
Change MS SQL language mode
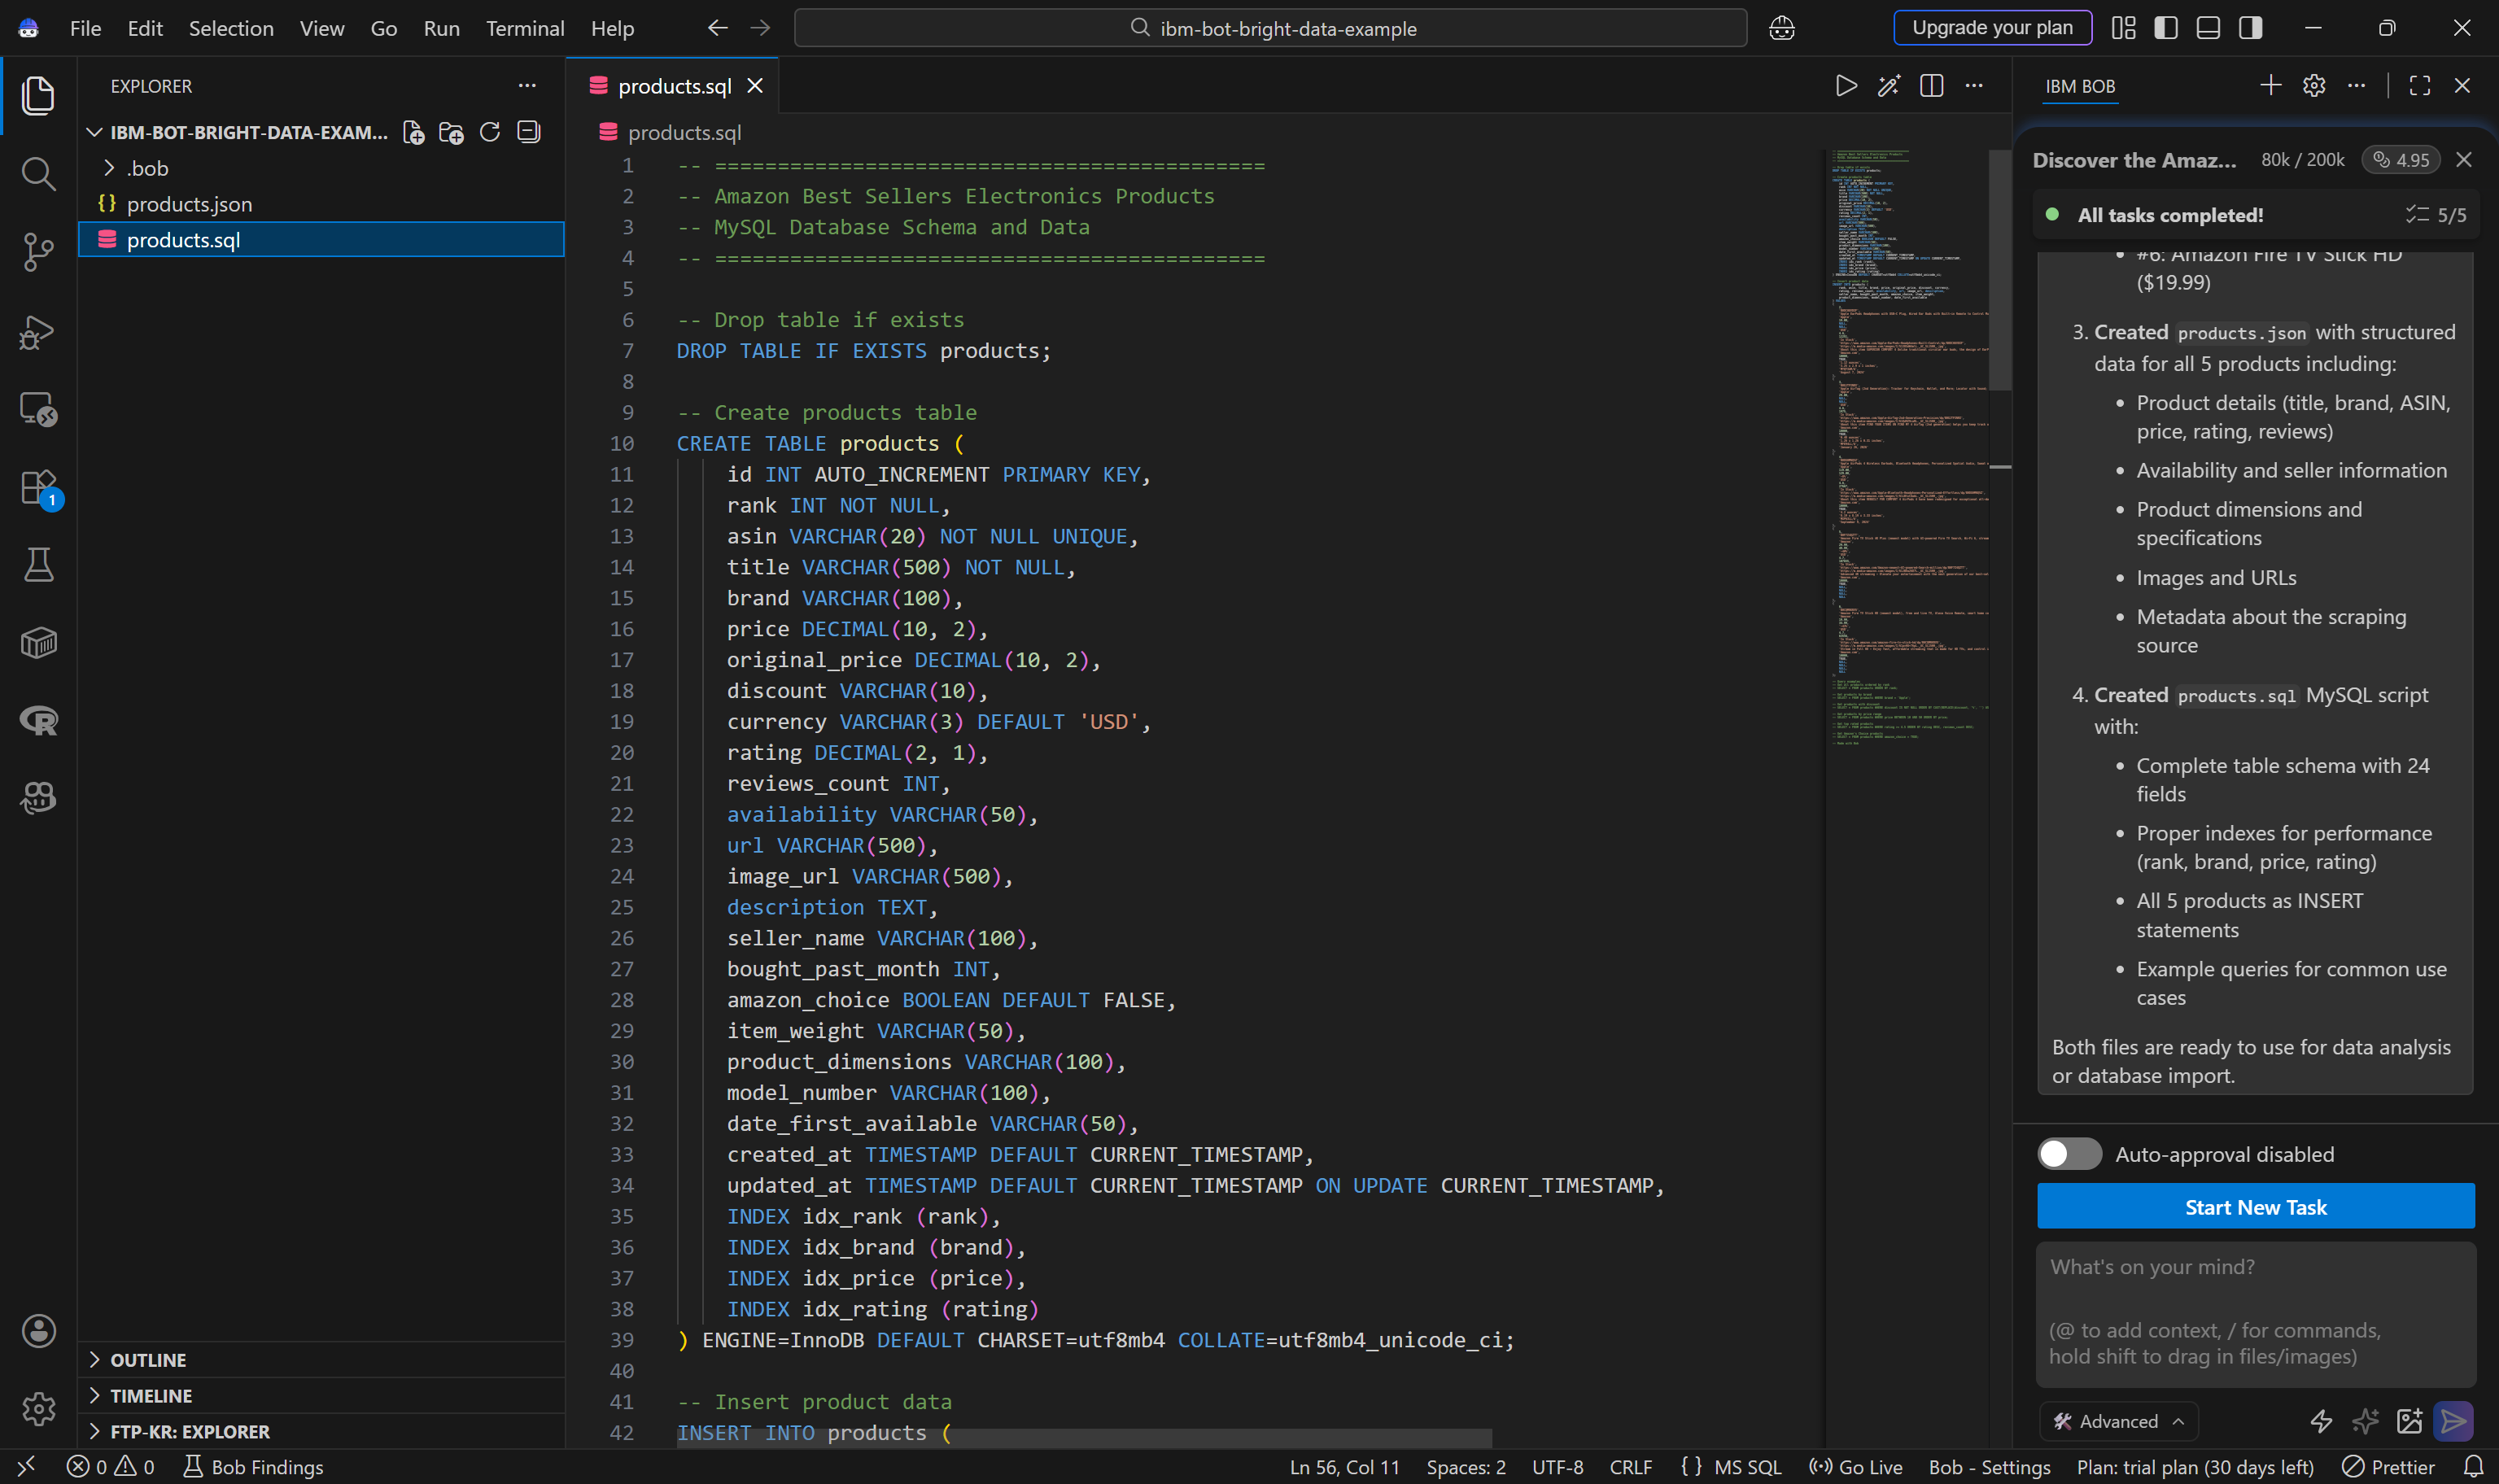tap(1747, 1467)
